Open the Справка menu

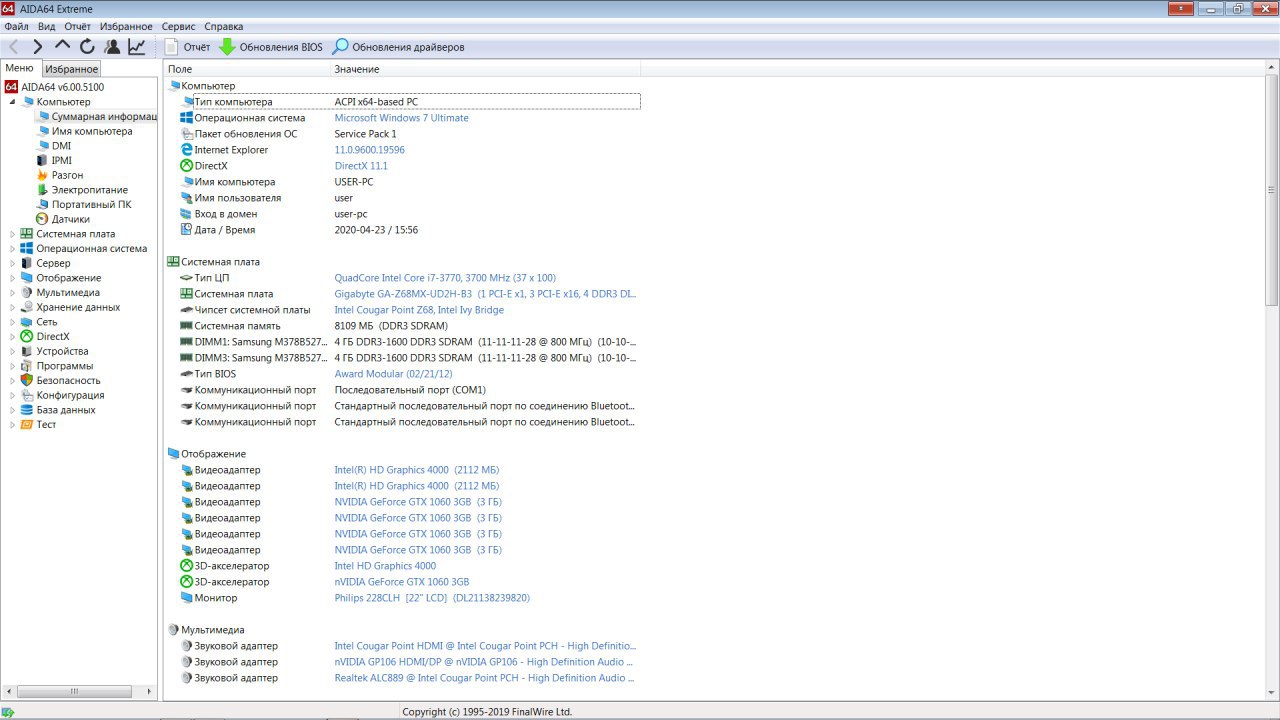(223, 26)
